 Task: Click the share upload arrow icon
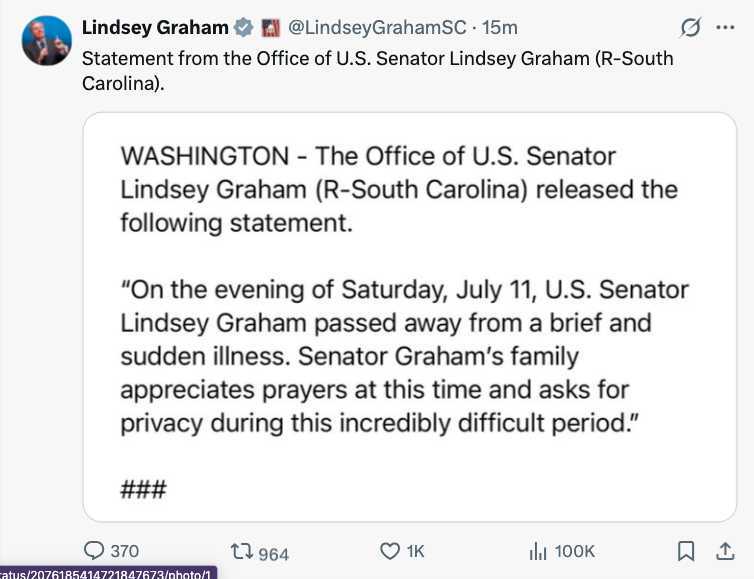click(x=725, y=551)
